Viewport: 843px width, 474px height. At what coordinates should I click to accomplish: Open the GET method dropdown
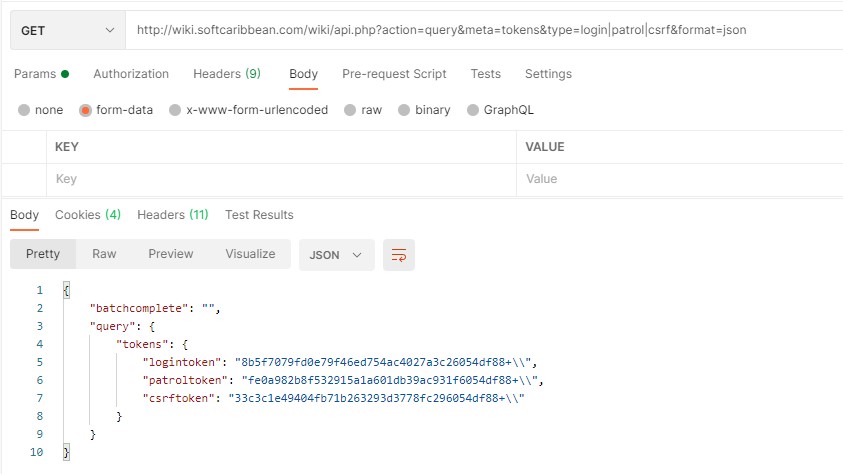(x=67, y=30)
